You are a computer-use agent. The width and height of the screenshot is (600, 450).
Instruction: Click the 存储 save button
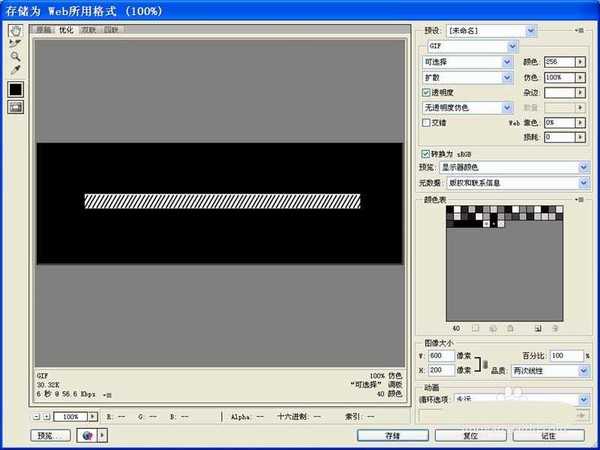tap(392, 436)
